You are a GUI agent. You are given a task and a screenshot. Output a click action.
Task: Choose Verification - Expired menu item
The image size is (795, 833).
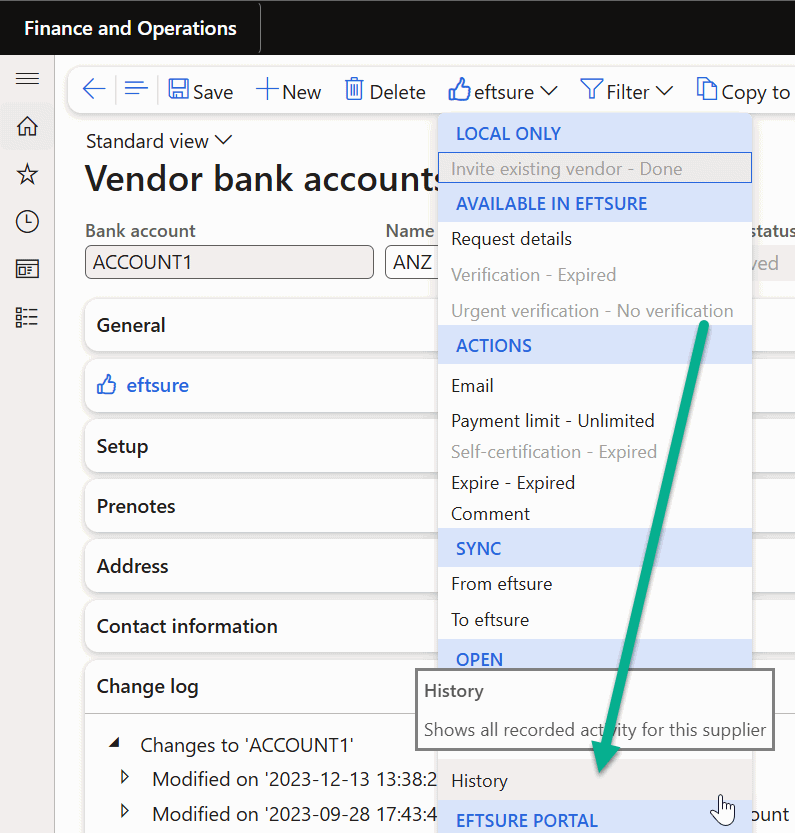click(x=595, y=275)
